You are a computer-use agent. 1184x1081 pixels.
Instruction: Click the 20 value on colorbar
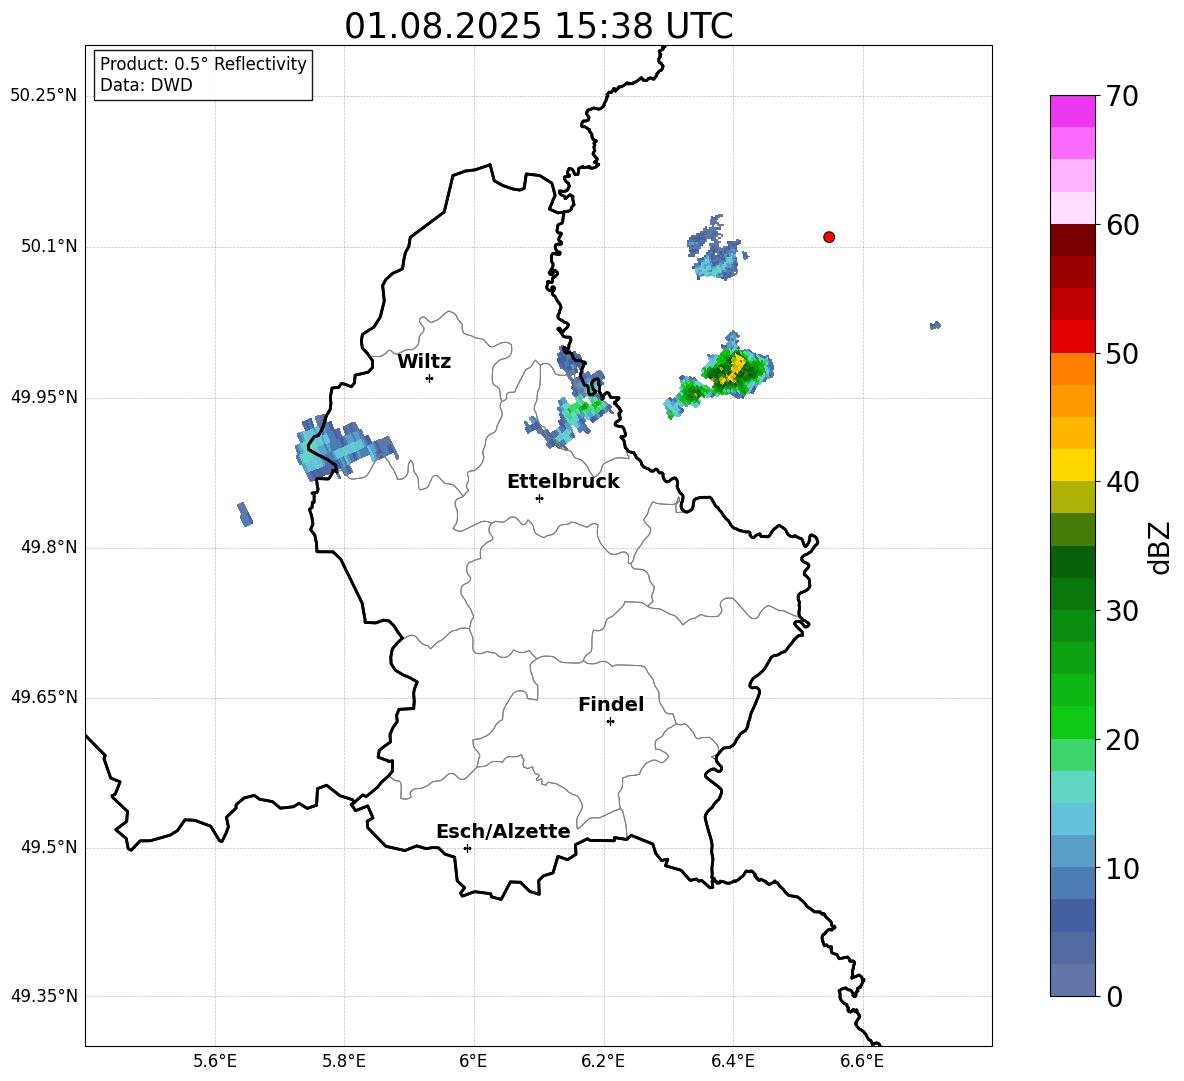(1121, 740)
